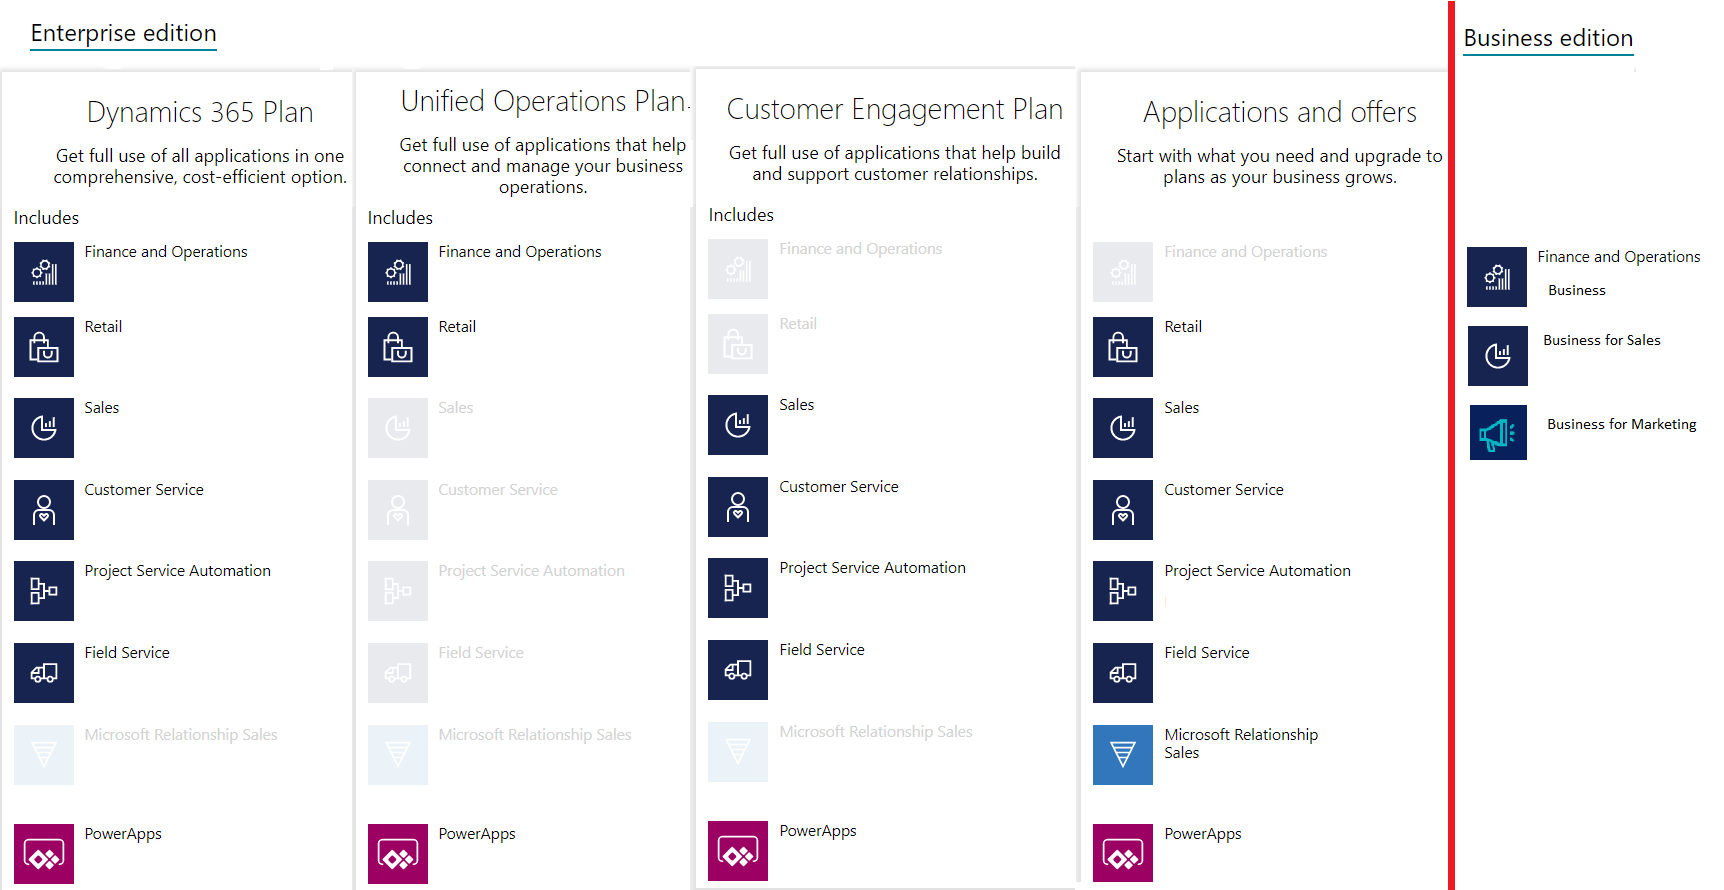Click Sales icon in Customer Engagement Plan

point(738,425)
